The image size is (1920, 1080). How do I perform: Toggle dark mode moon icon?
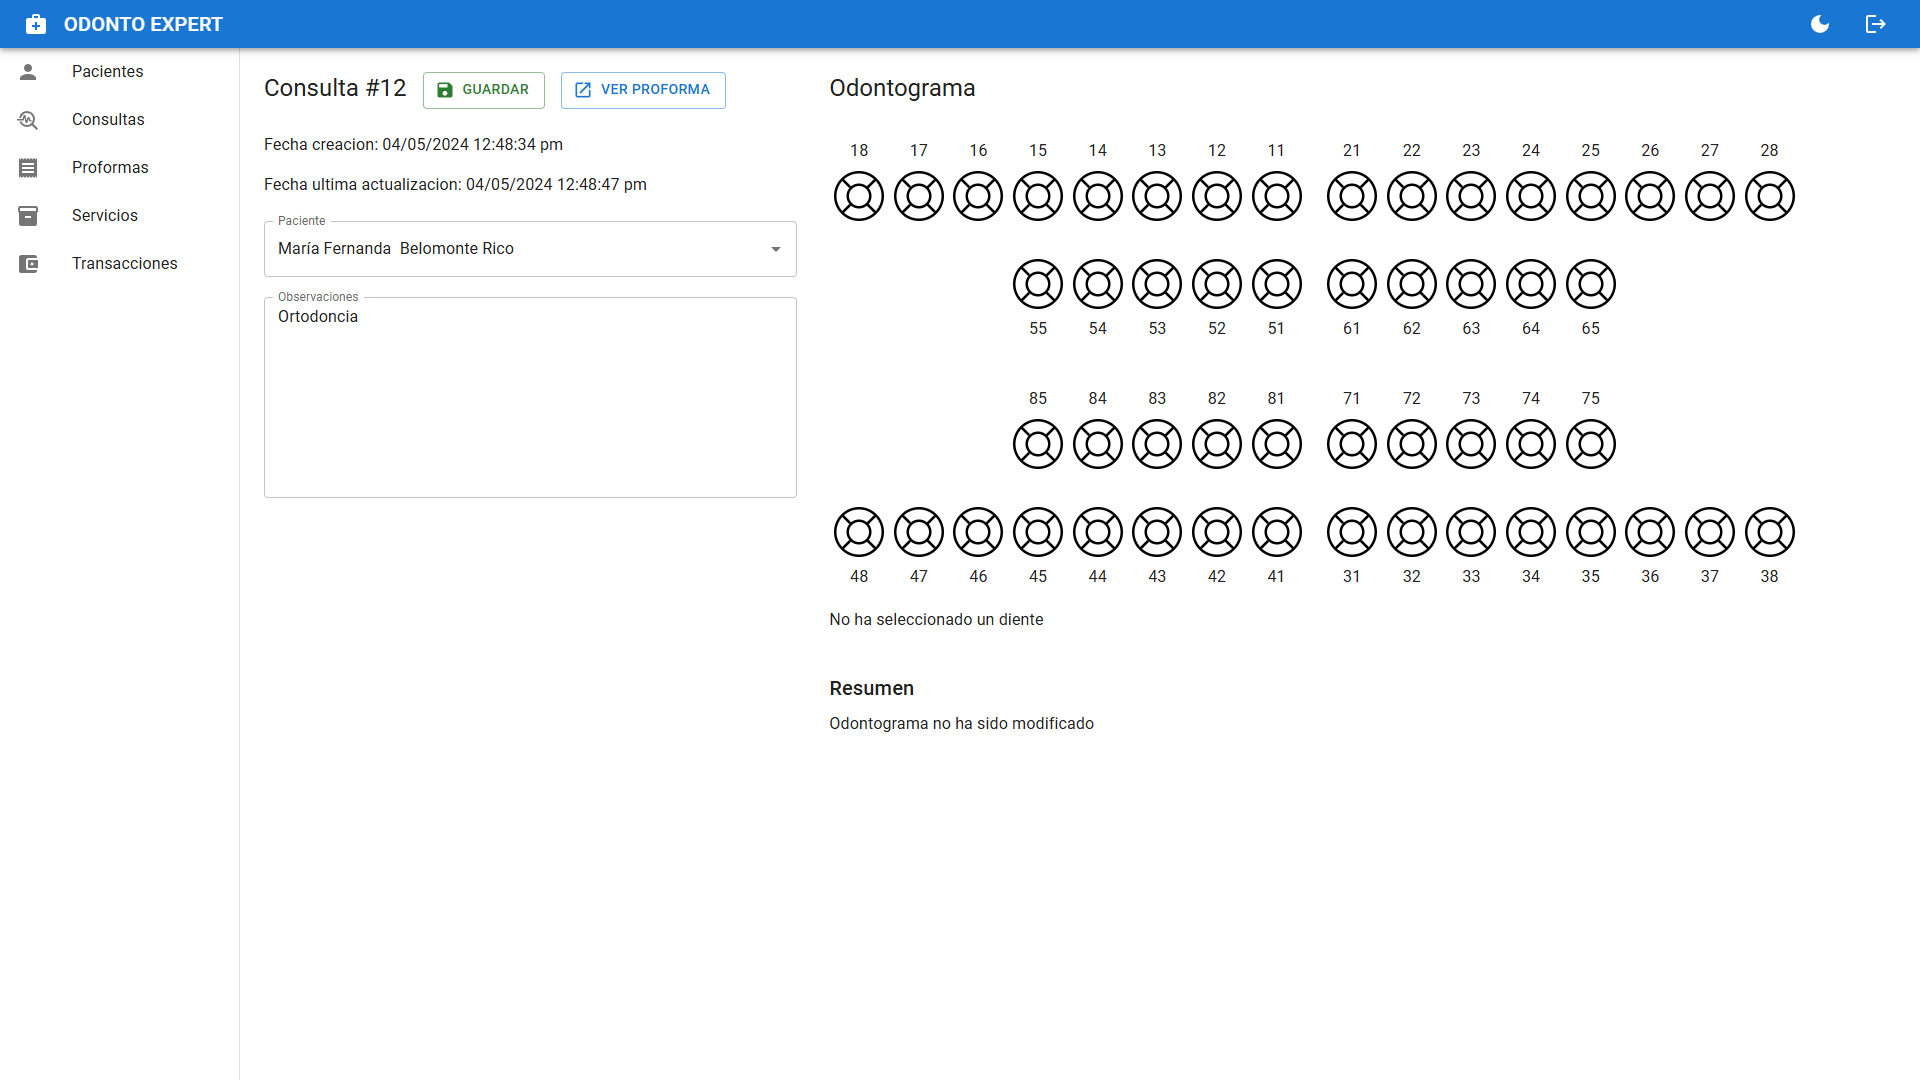click(x=1820, y=24)
